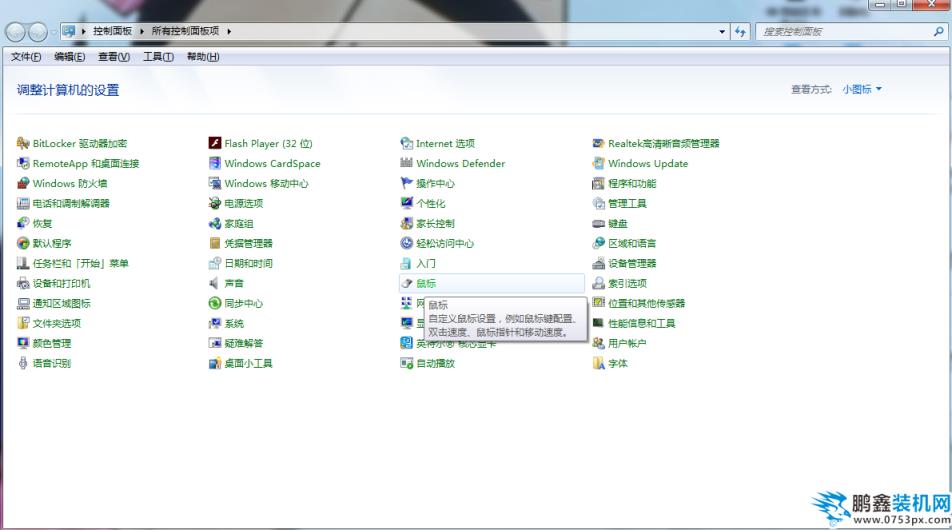Viewport: 952px width, 530px height.
Task: Click the 键盘 keyboard icon
Action: click(599, 223)
